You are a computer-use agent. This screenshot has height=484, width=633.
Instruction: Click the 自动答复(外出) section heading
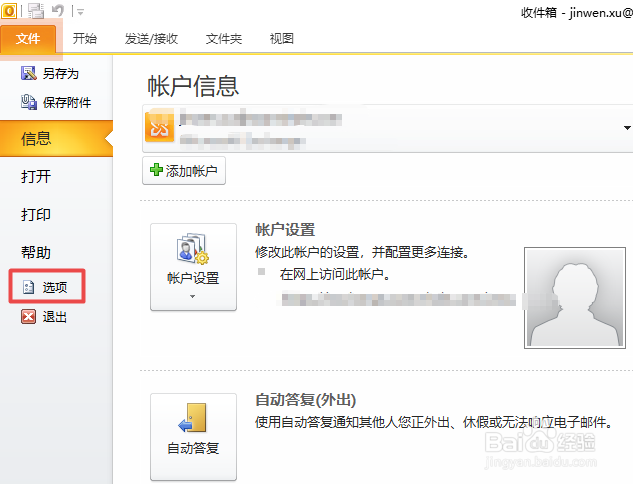pyautogui.click(x=306, y=400)
